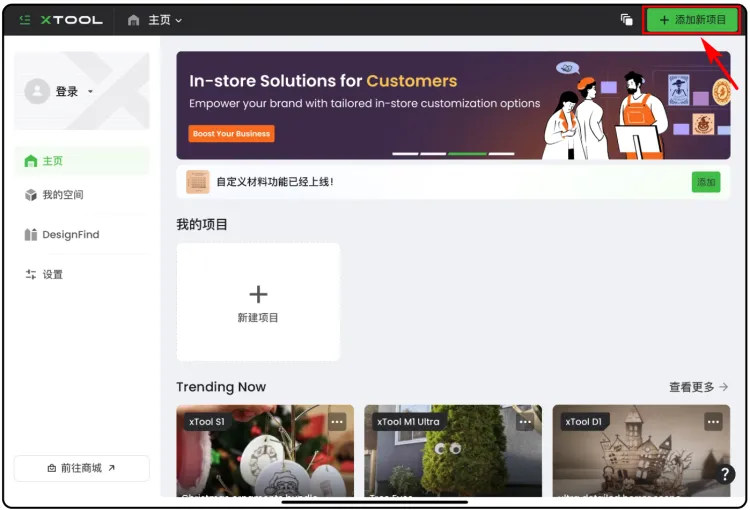Screen dimensions: 750x510
Task: Select 主页 in the sidebar
Action: [x=82, y=161]
